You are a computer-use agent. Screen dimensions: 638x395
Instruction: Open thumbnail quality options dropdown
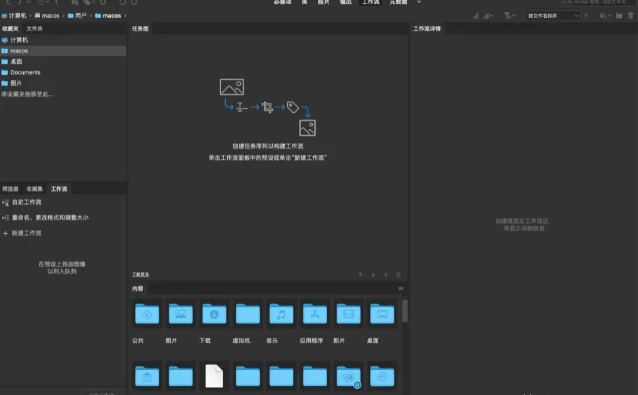[x=488, y=15]
